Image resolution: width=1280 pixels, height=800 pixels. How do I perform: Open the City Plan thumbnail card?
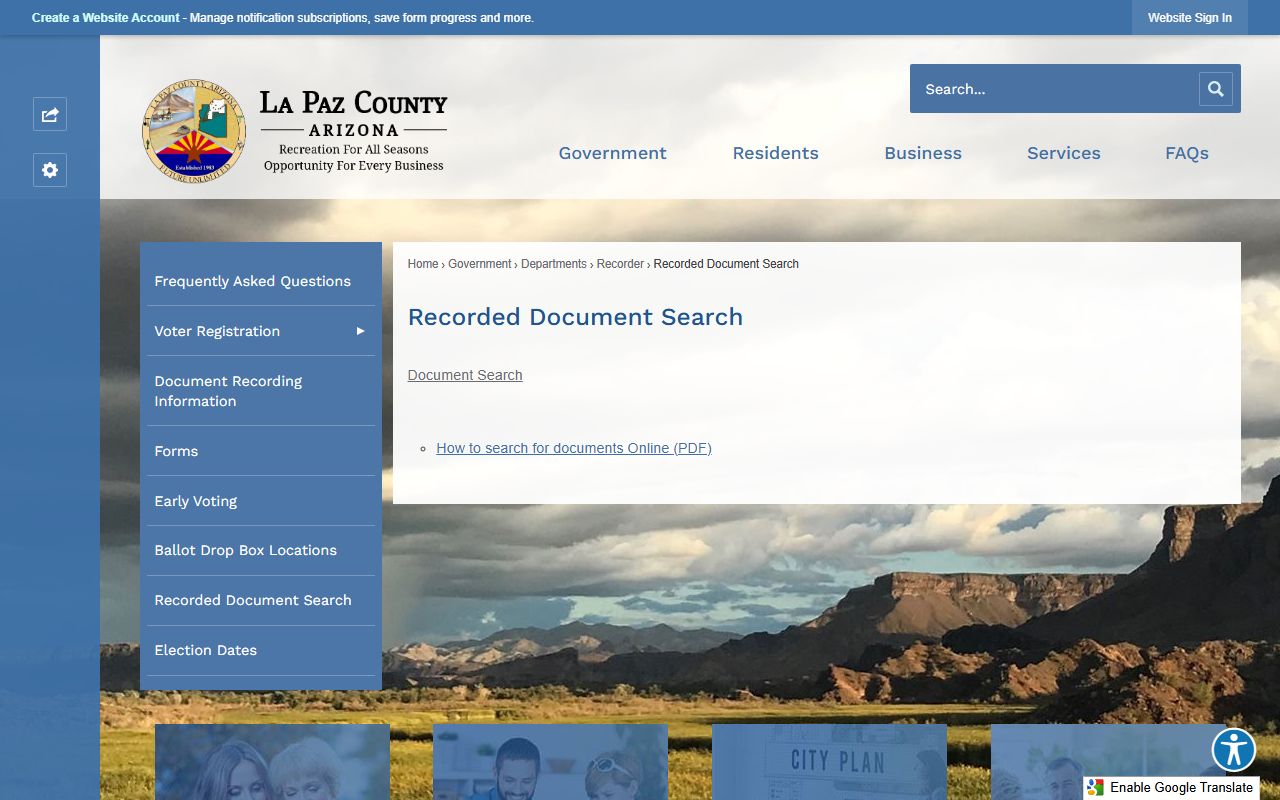pyautogui.click(x=829, y=762)
